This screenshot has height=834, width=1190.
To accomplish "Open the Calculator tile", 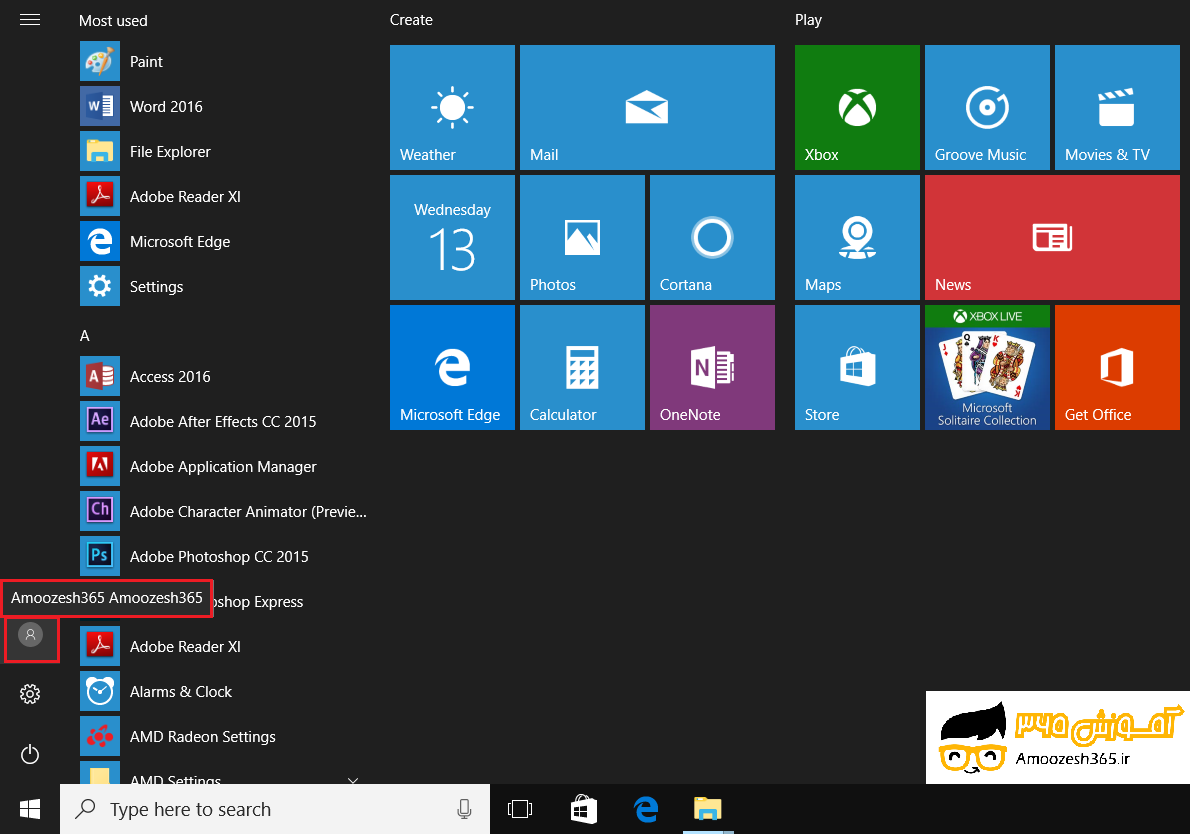I will 582,367.
